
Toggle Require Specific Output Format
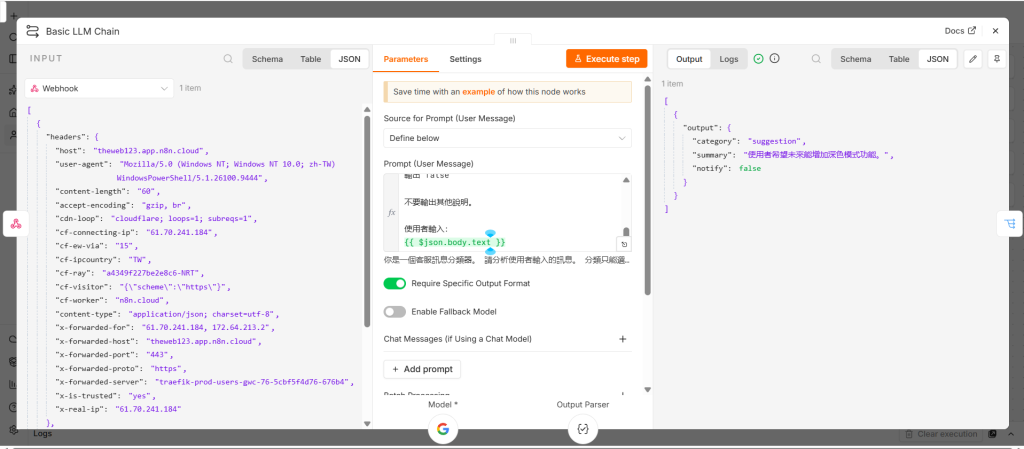[x=394, y=283]
